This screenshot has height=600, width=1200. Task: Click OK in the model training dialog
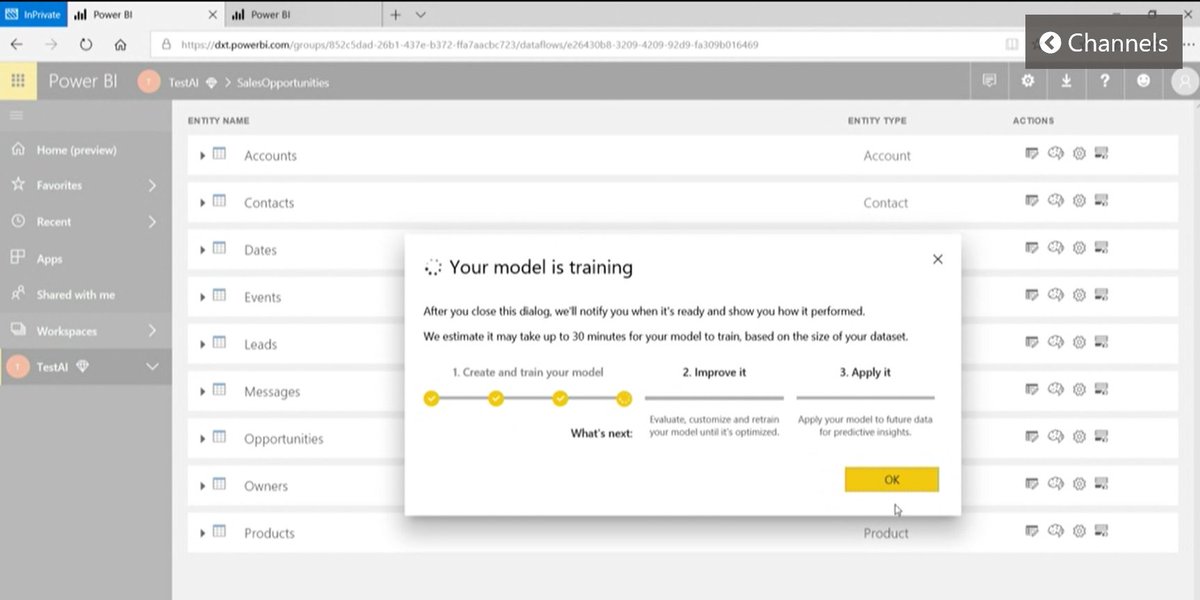[x=891, y=480]
